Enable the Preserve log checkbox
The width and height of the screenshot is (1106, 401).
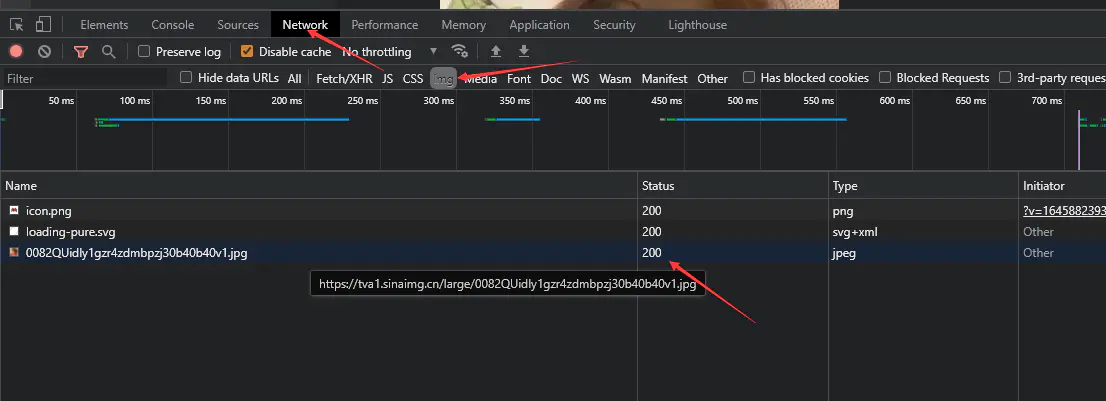(145, 51)
